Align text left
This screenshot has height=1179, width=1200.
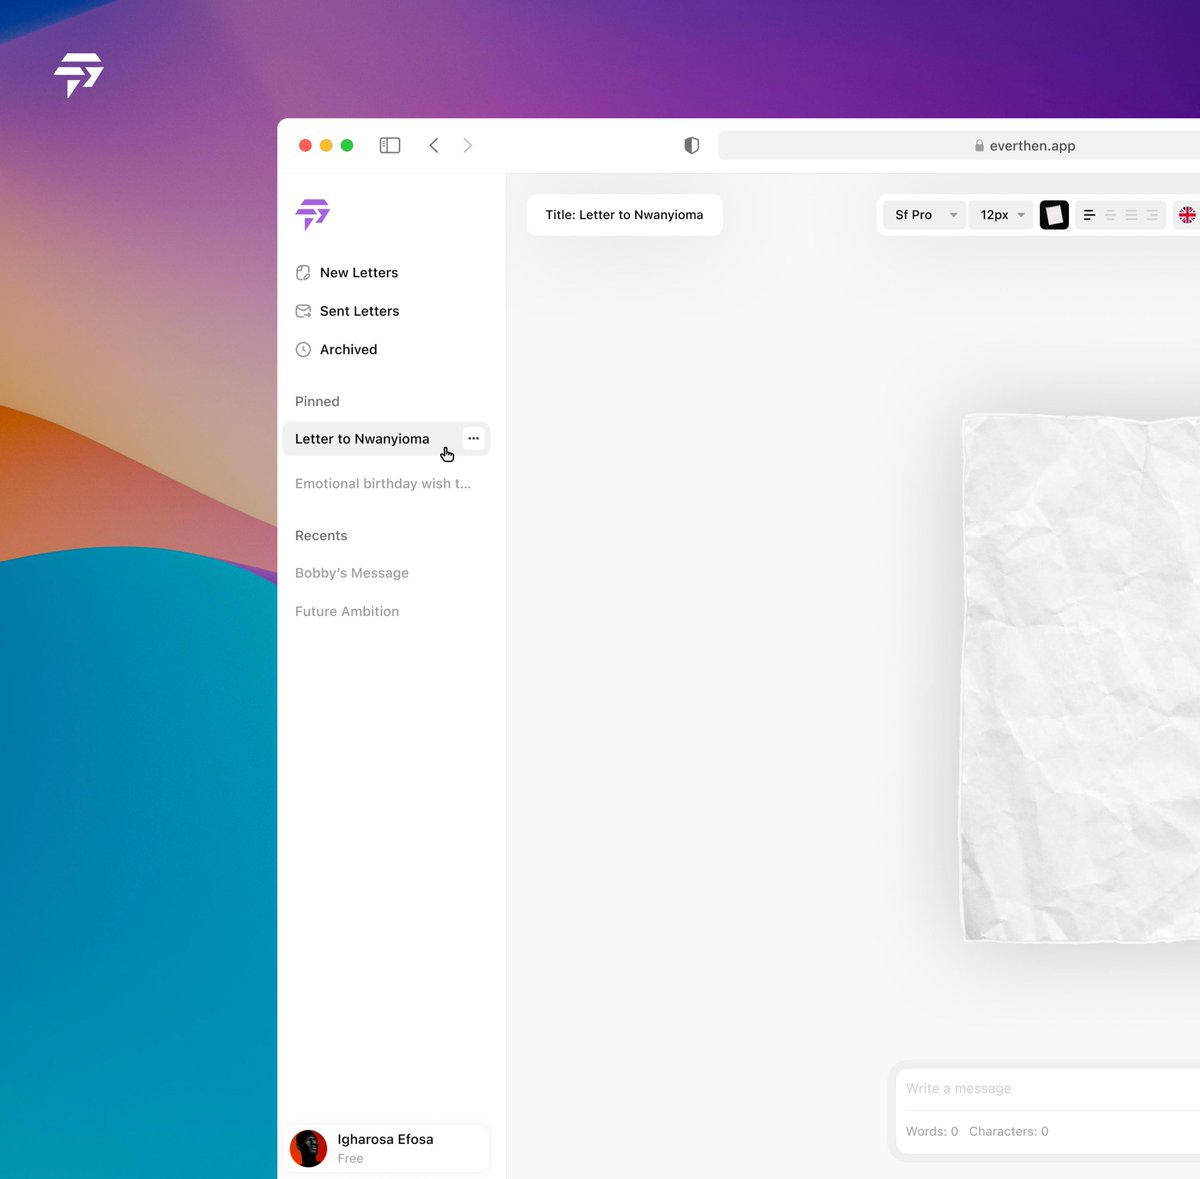click(x=1089, y=215)
